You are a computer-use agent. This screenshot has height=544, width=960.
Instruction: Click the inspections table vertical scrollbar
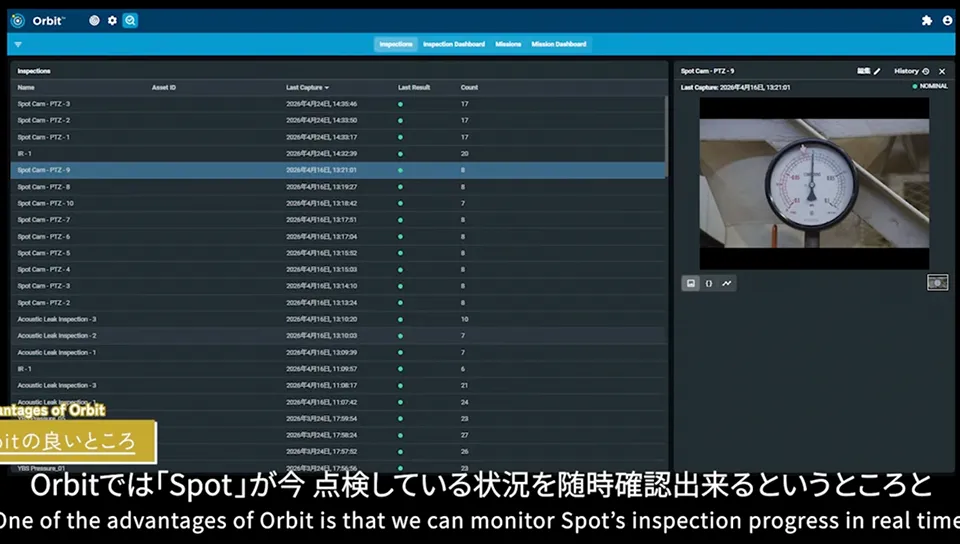[x=666, y=136]
